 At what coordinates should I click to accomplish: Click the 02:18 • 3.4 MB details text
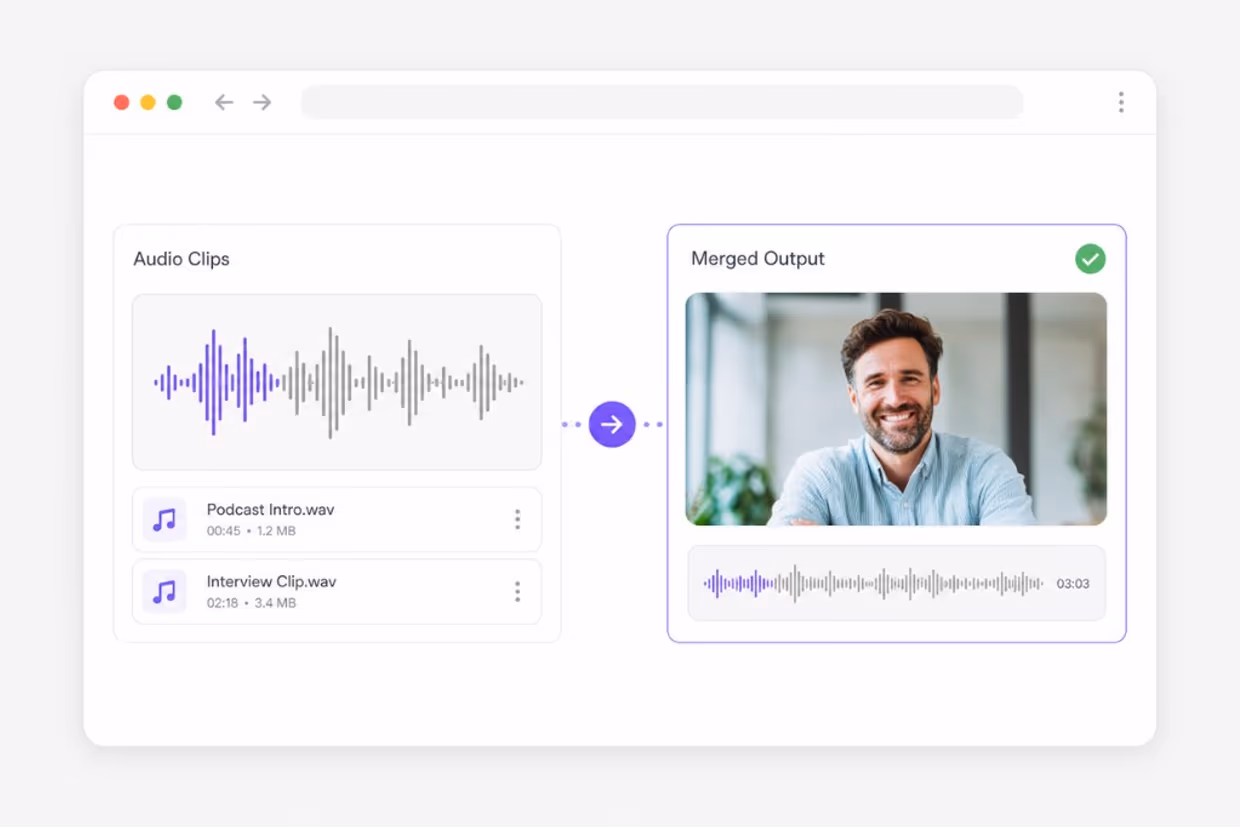coord(251,603)
